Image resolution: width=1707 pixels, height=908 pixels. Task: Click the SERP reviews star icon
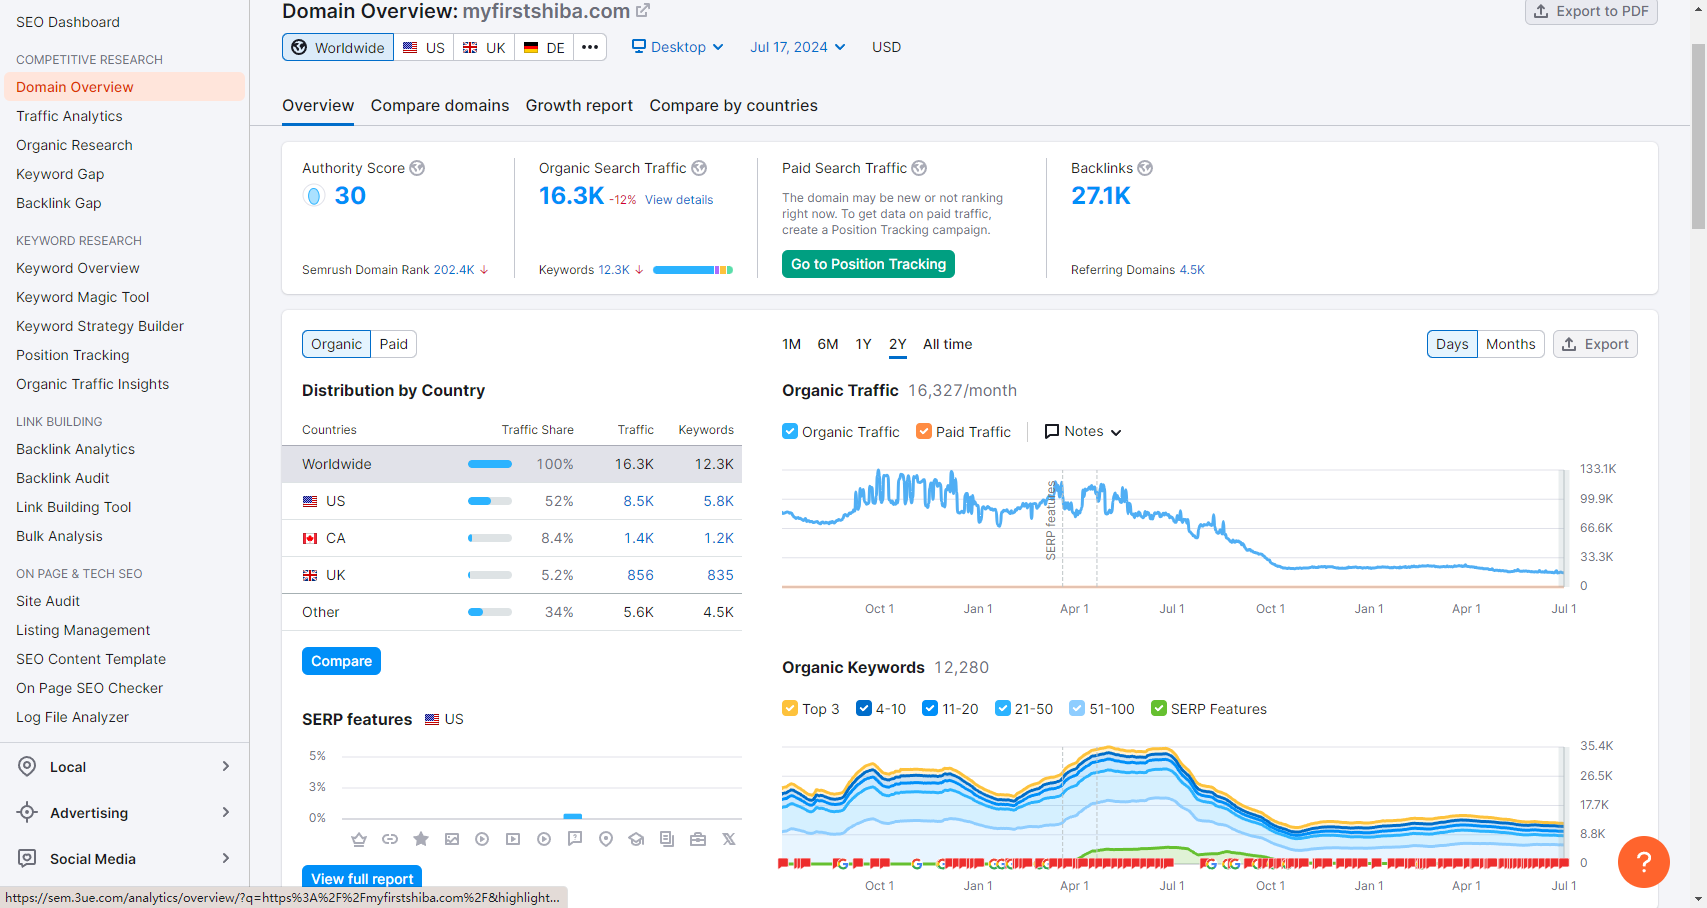421,839
